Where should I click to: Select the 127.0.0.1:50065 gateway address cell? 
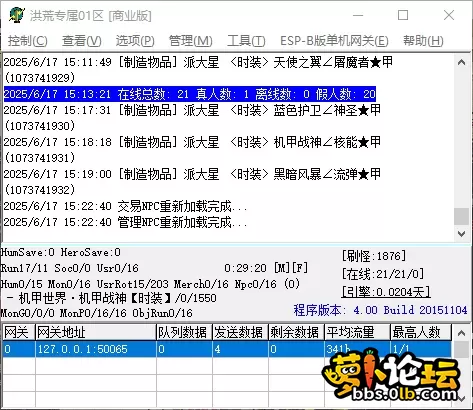pyautogui.click(x=96, y=349)
